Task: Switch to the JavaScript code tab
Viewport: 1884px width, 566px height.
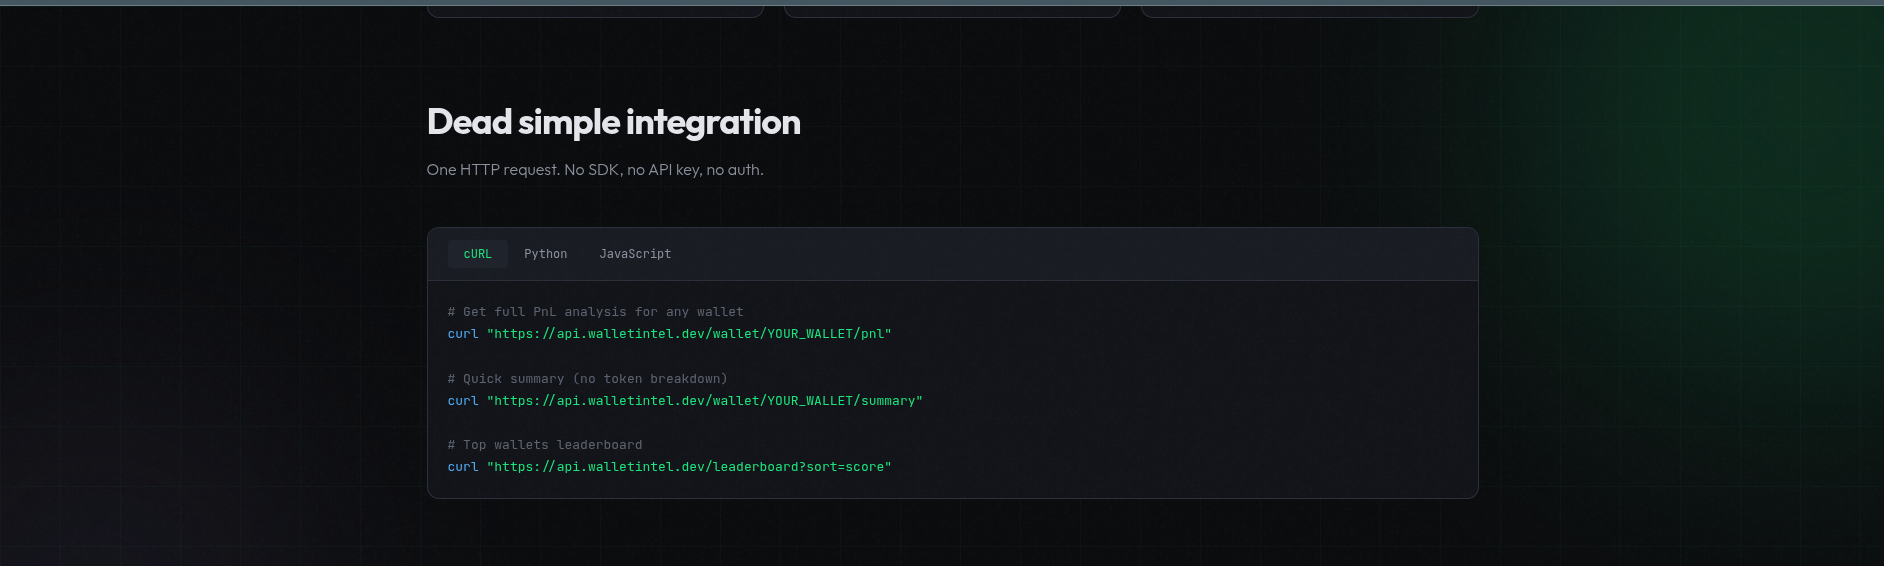Action: point(635,254)
